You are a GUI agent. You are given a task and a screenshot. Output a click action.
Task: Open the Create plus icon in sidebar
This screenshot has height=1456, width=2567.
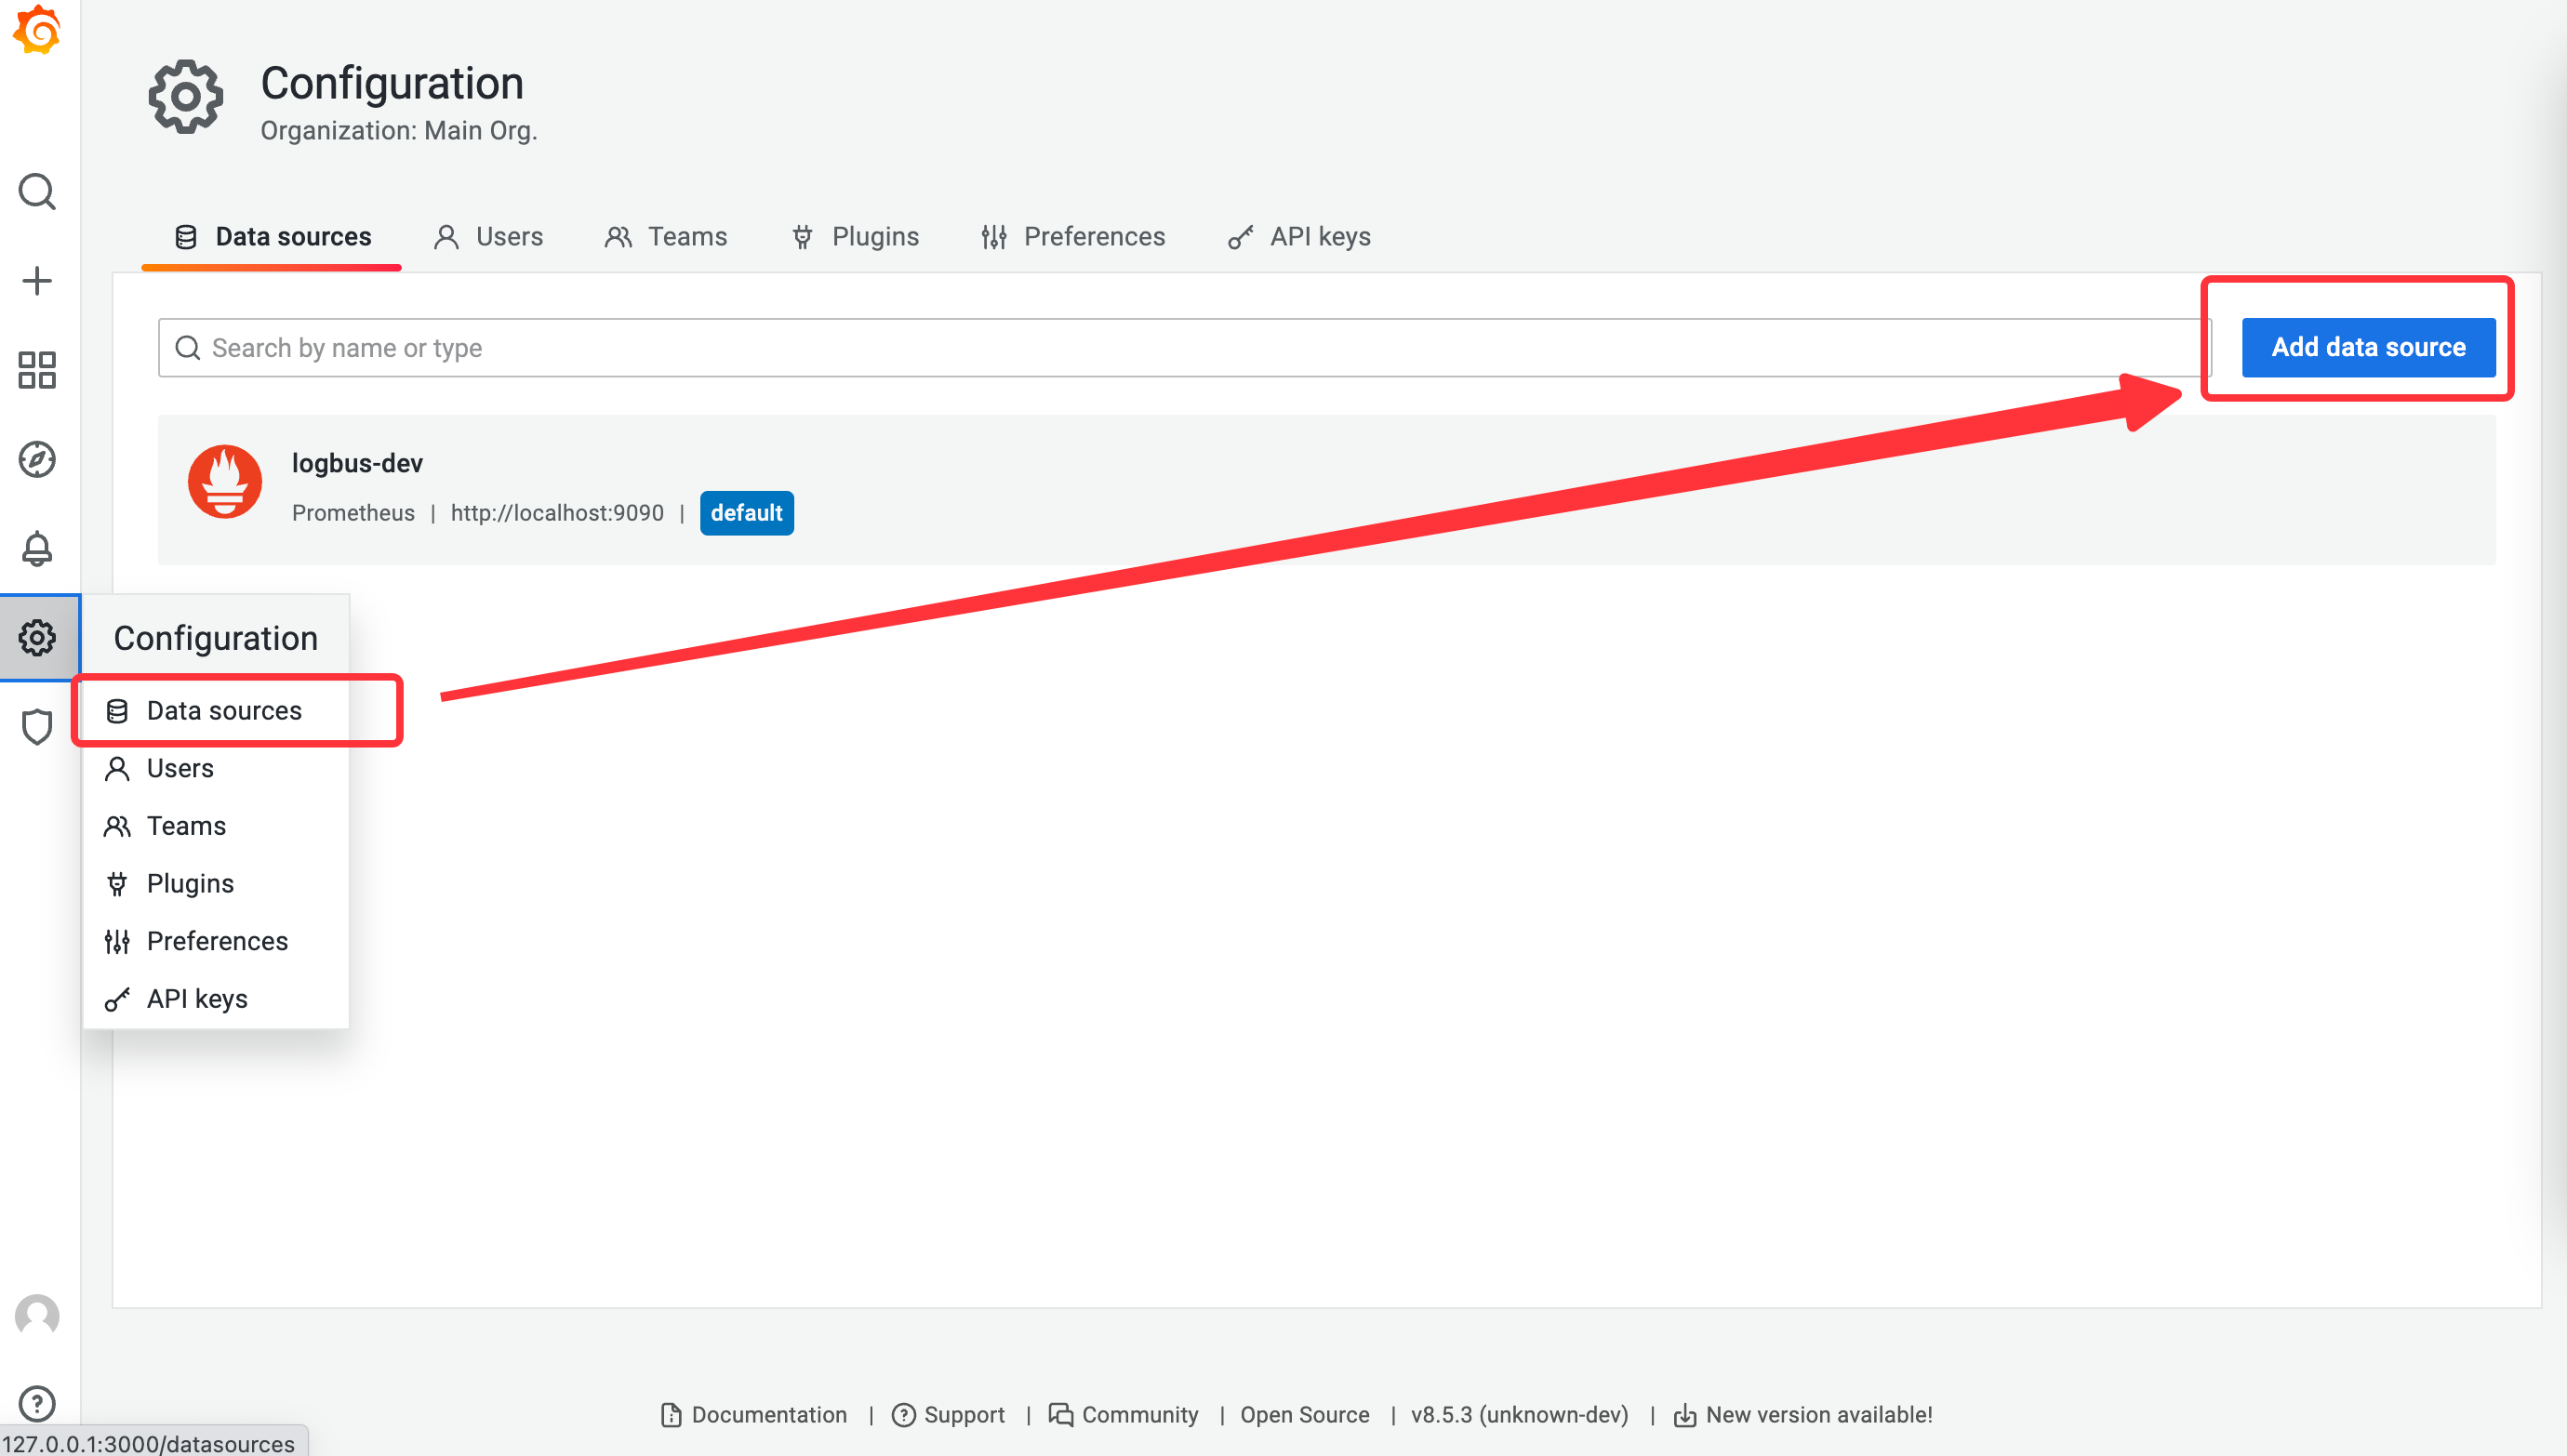37,281
